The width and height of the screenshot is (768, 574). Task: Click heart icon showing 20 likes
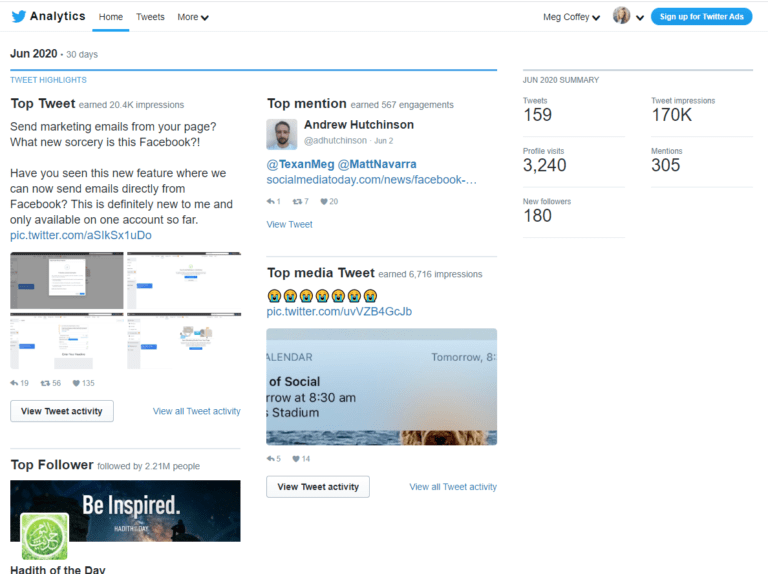[324, 201]
